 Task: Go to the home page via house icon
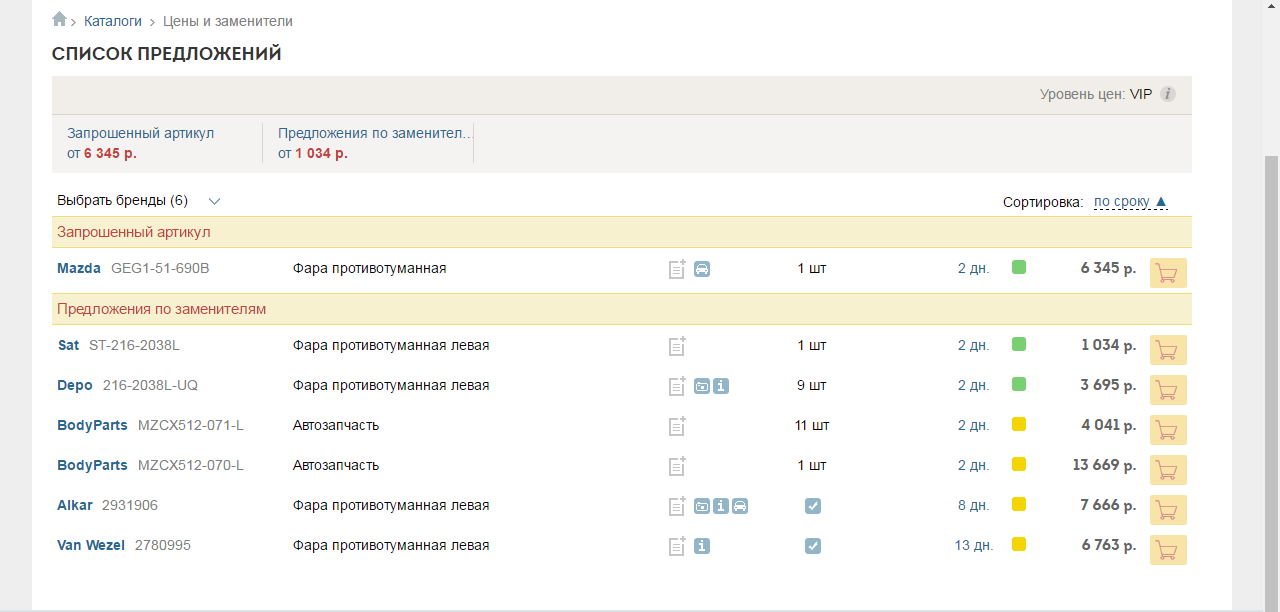click(60, 20)
